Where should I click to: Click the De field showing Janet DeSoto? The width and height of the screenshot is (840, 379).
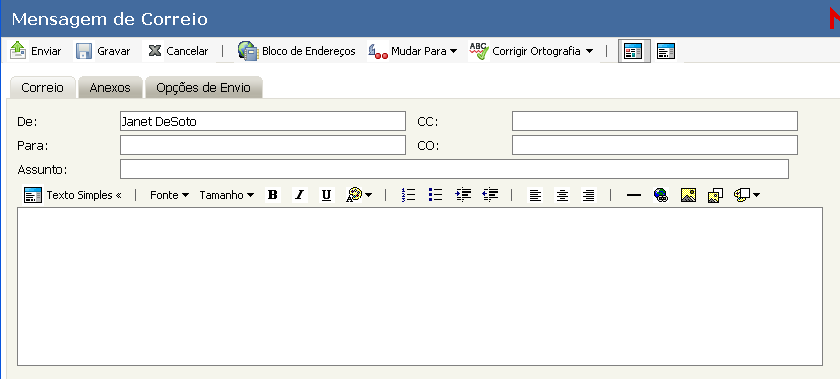pyautogui.click(x=262, y=121)
